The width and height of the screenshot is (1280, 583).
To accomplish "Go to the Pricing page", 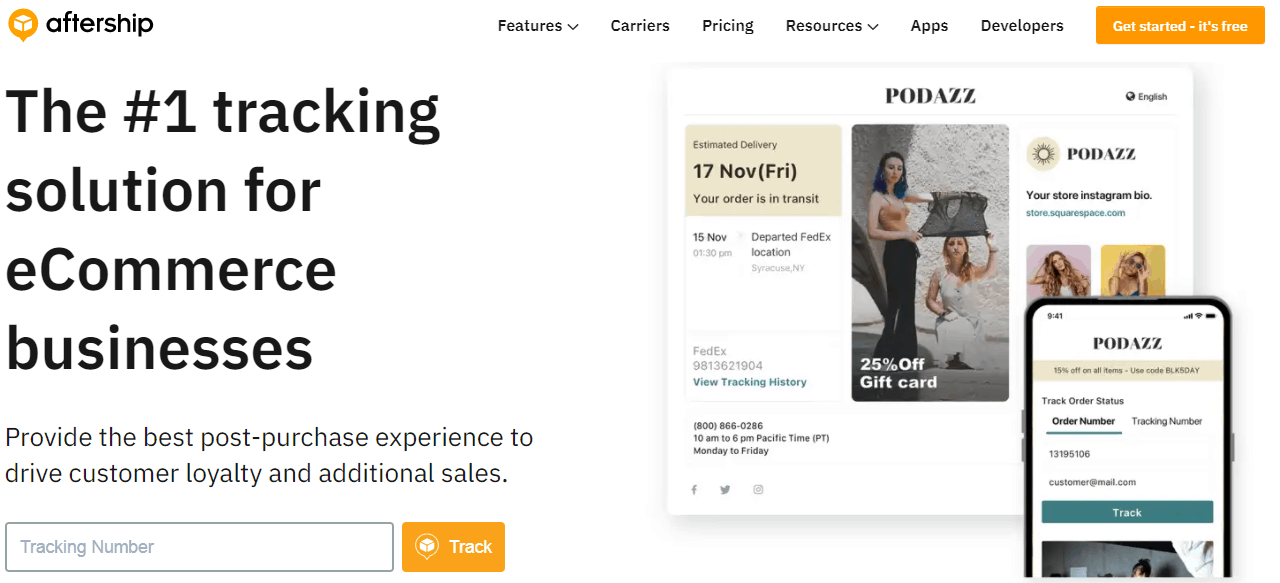I will coord(728,26).
